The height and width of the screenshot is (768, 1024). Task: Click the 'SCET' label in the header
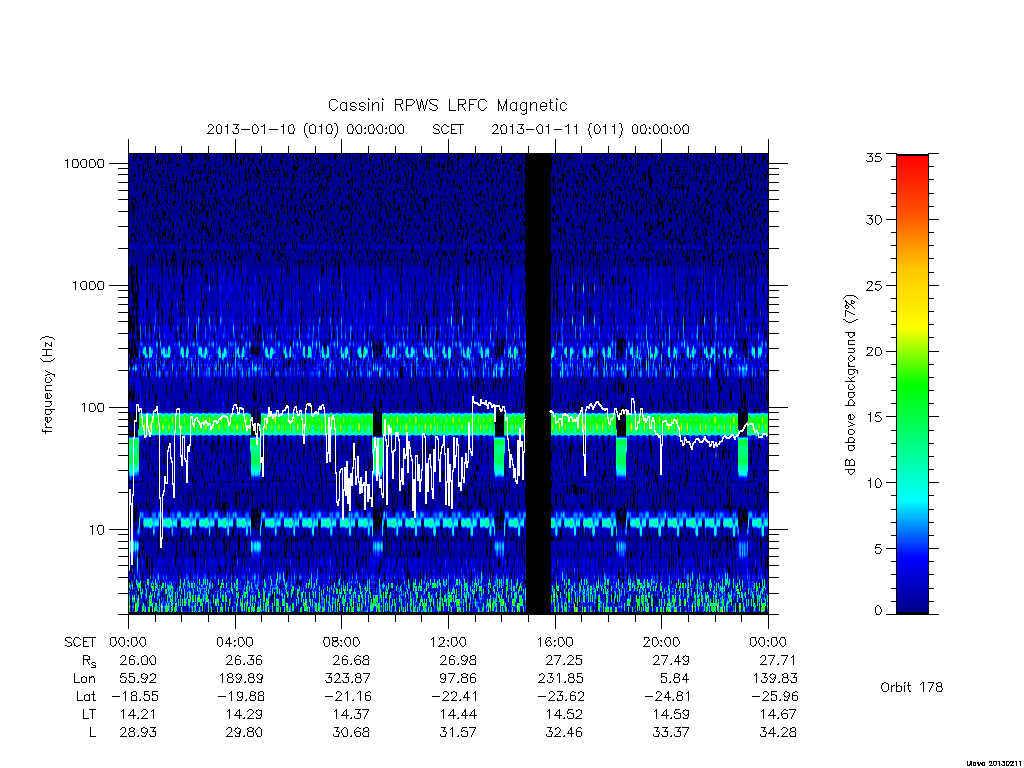pyautogui.click(x=448, y=129)
